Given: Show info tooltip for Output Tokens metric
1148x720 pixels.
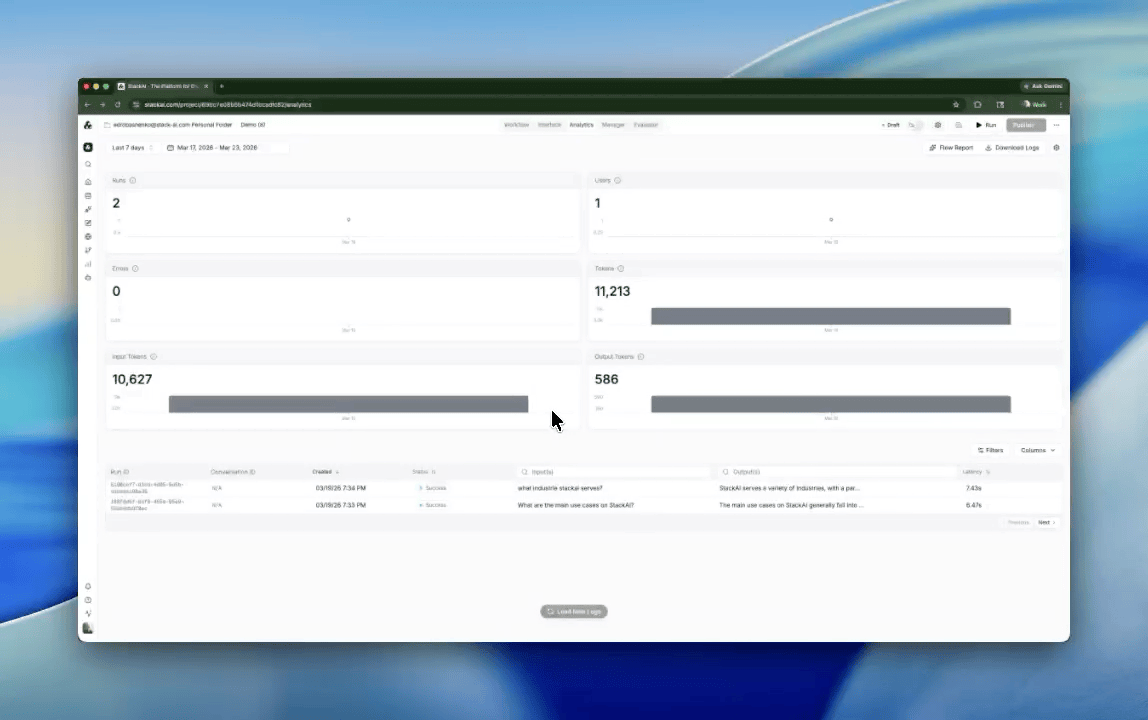Looking at the screenshot, I should (x=641, y=357).
